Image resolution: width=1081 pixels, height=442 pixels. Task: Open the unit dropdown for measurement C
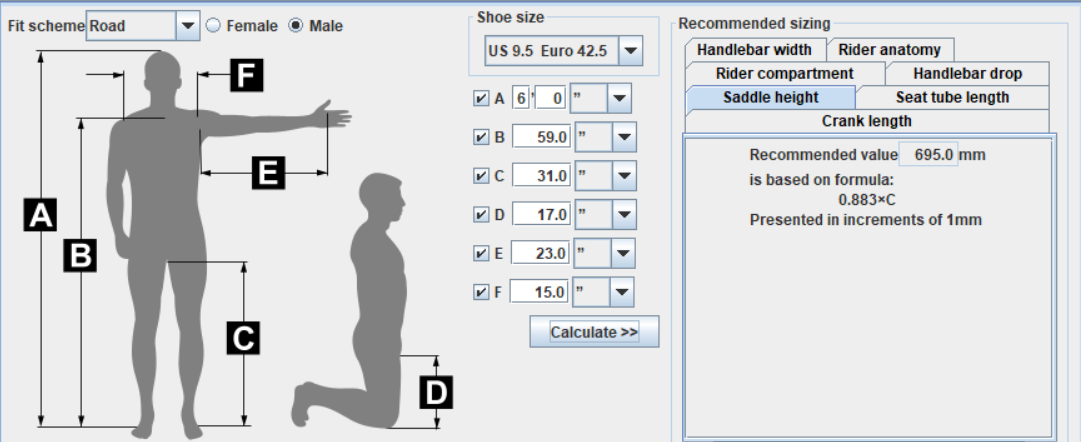[624, 176]
